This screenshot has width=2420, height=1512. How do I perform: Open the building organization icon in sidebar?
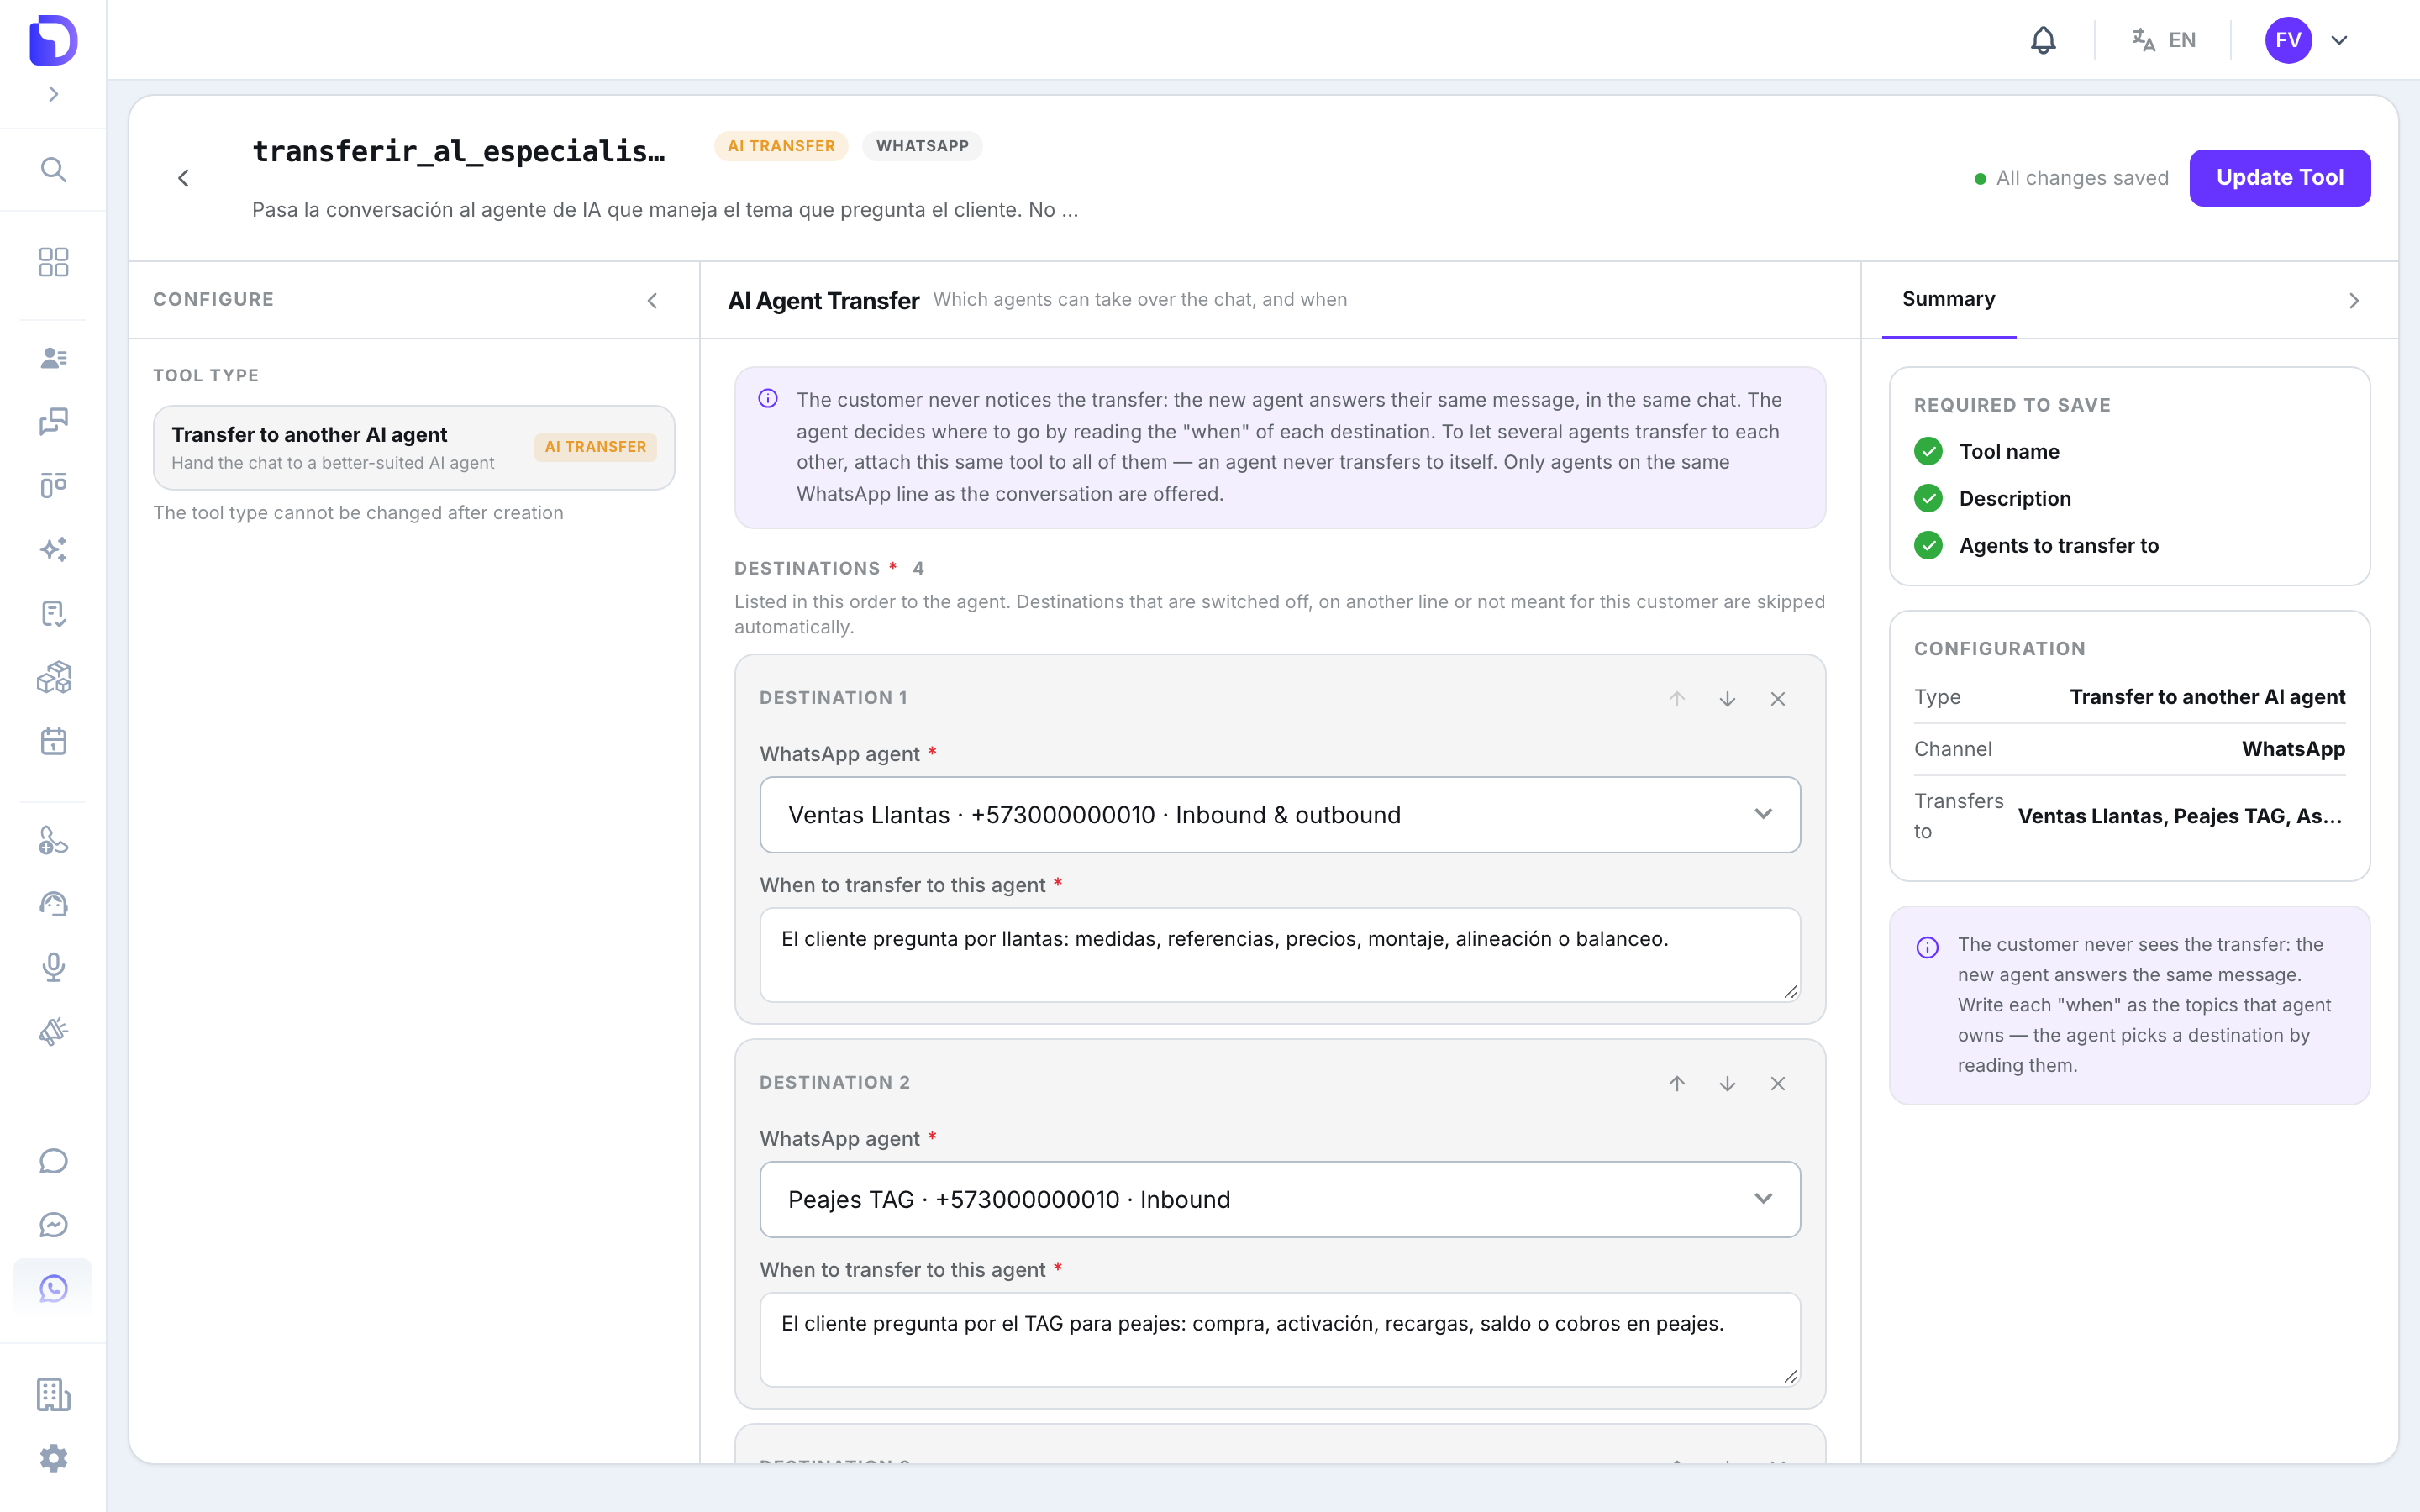[x=53, y=1394]
